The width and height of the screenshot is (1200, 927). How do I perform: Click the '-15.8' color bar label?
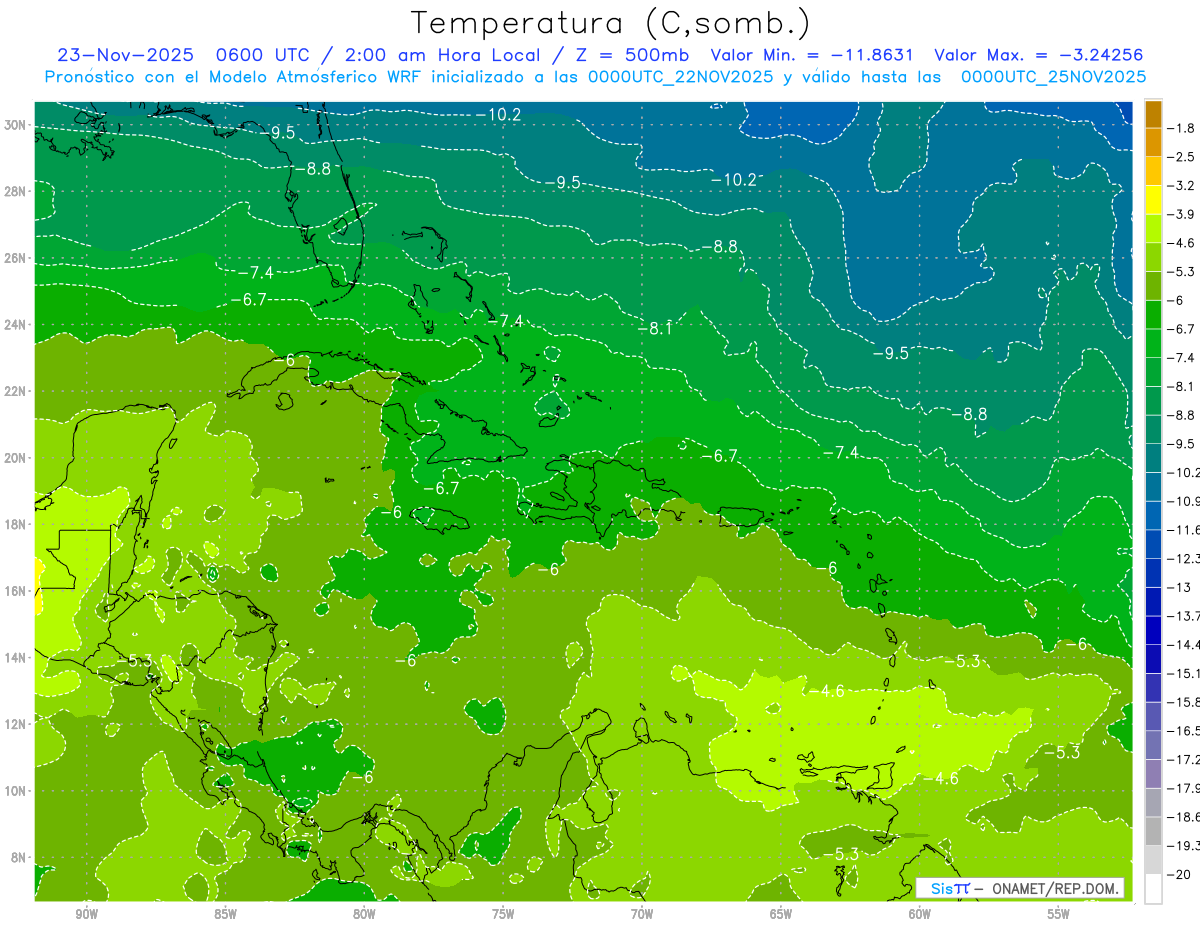click(x=1183, y=703)
